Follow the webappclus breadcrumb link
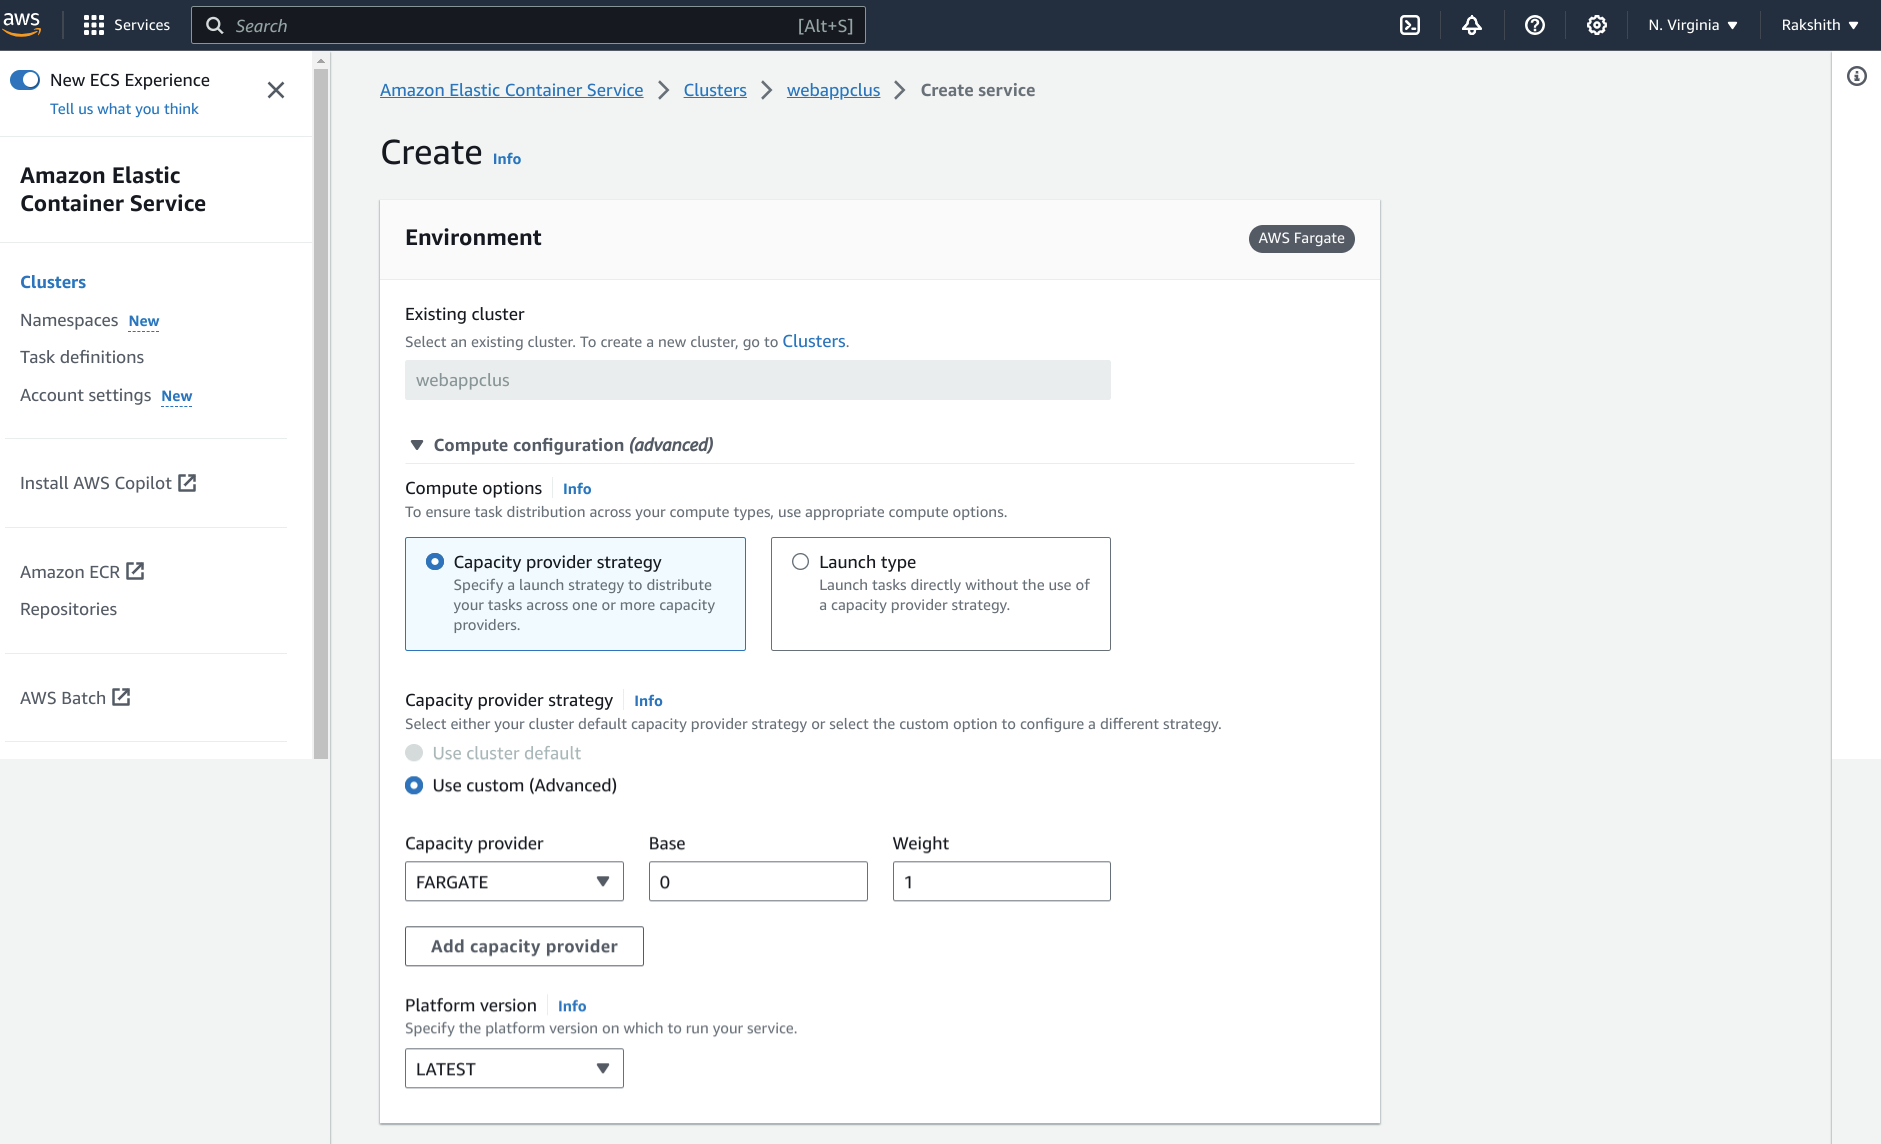 [x=833, y=90]
